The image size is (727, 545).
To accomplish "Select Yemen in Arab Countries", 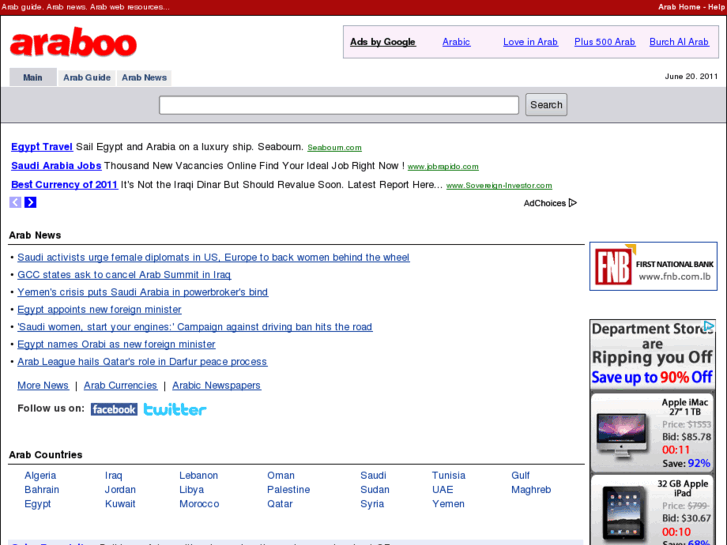I will click(x=448, y=504).
